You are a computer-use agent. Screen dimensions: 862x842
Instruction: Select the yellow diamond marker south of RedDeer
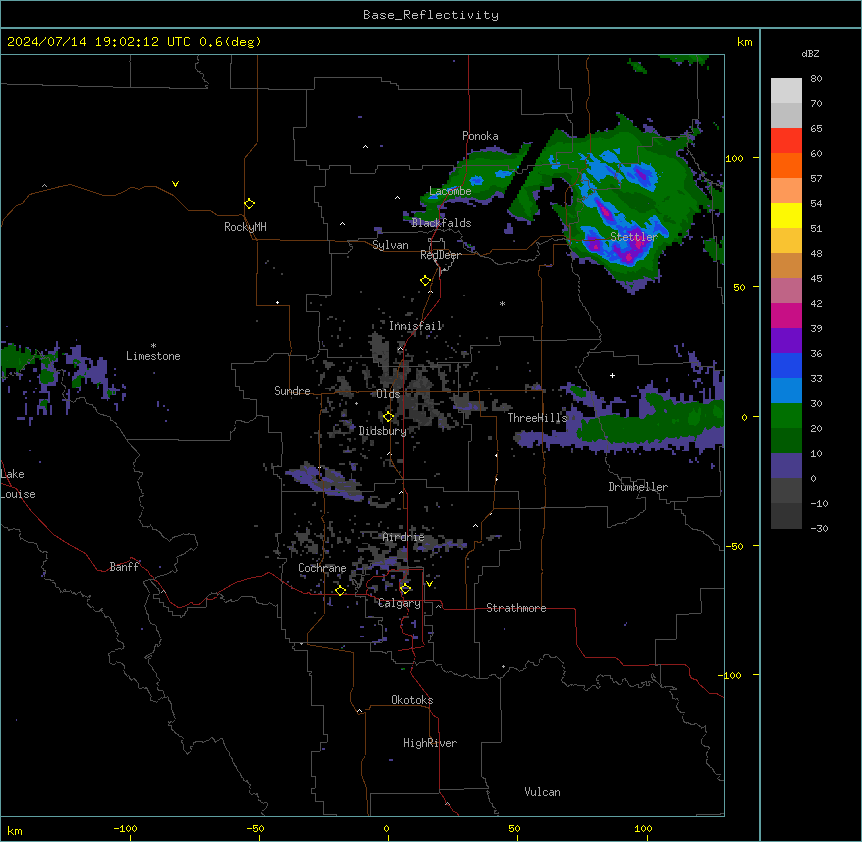pyautogui.click(x=426, y=281)
